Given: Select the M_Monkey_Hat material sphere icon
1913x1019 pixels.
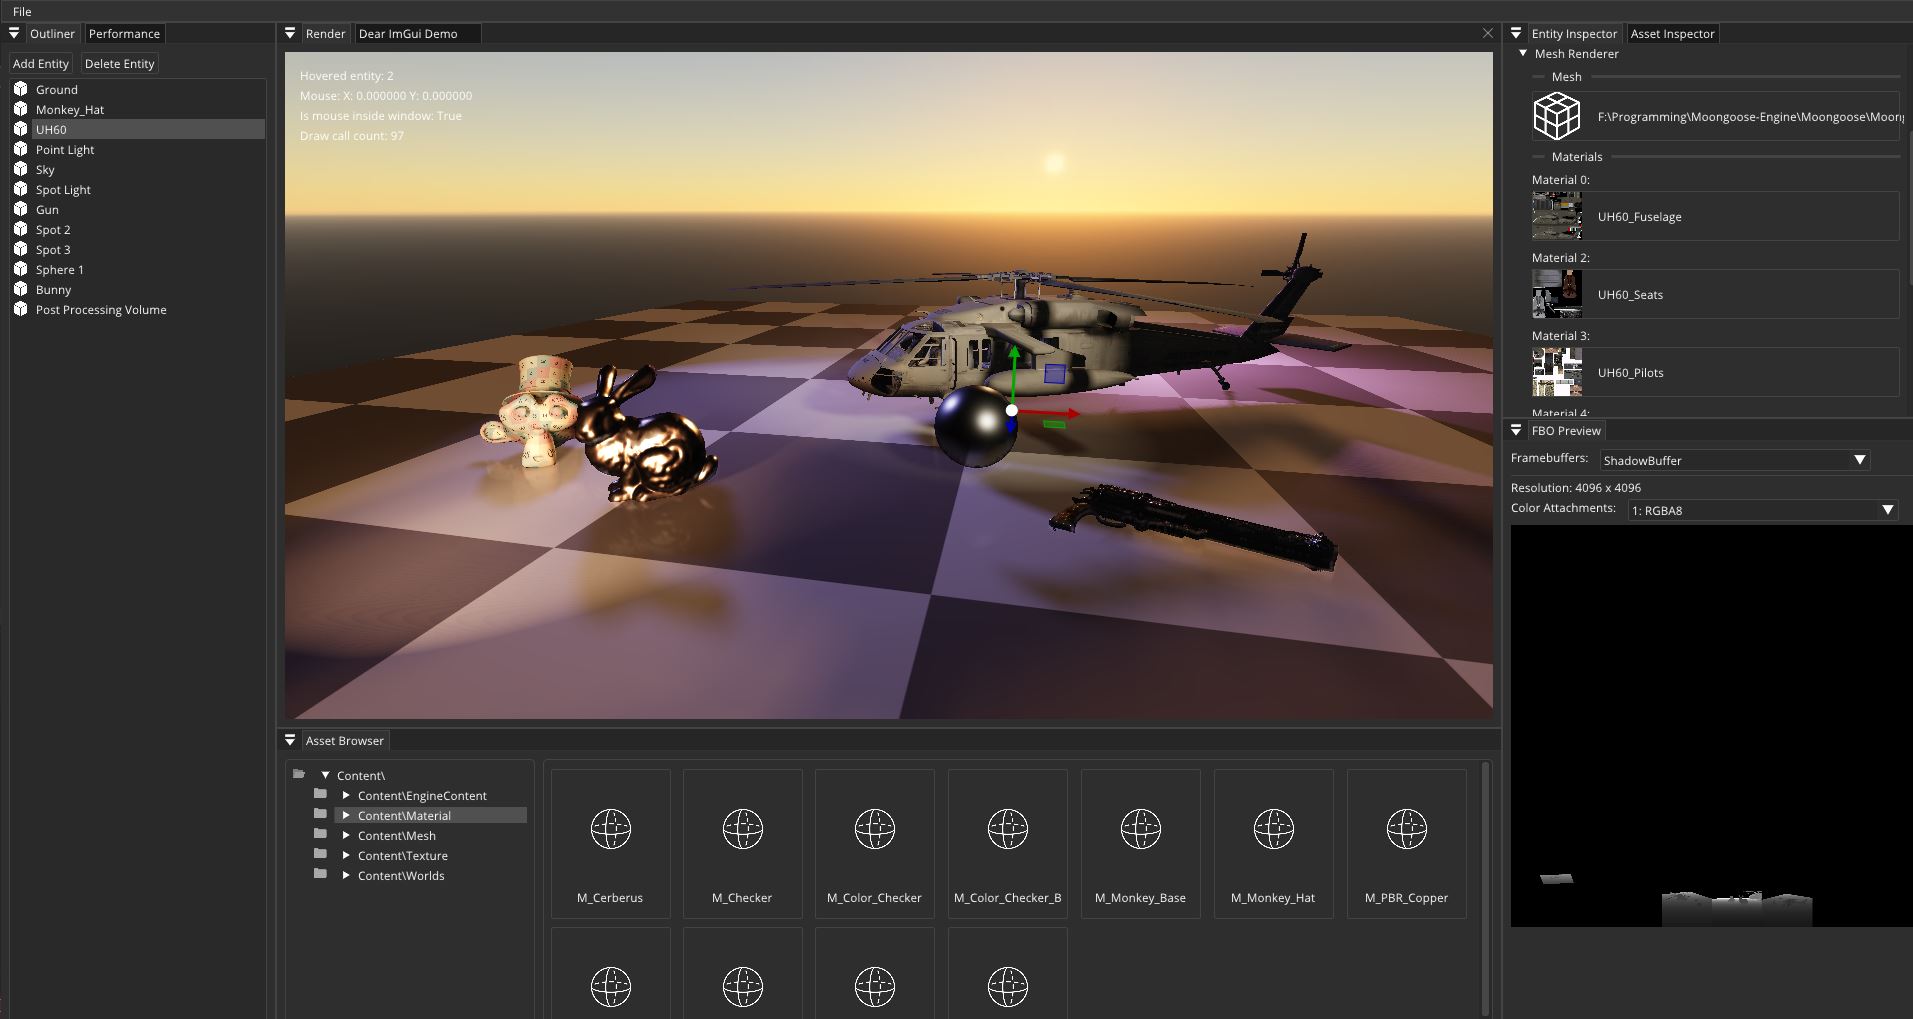Looking at the screenshot, I should pyautogui.click(x=1273, y=829).
